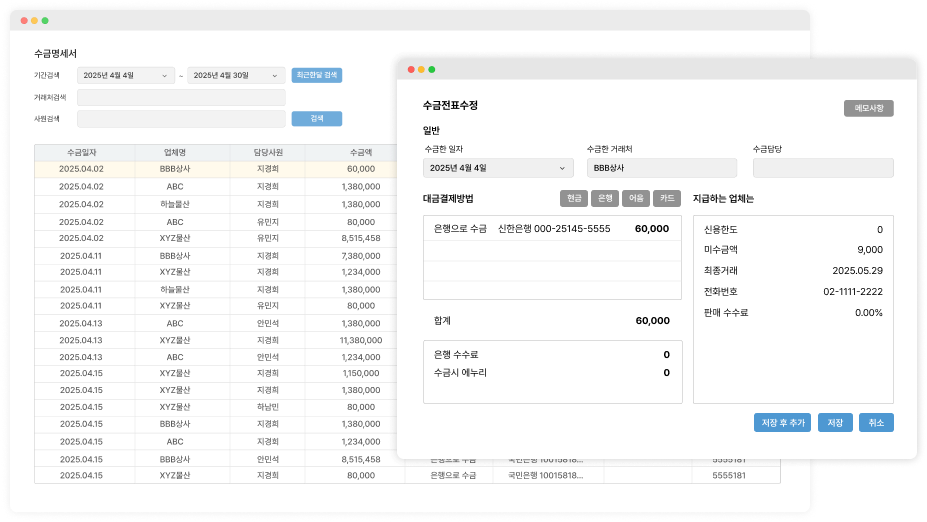
Task: Cancel editing with 취소 button
Action: click(x=876, y=423)
